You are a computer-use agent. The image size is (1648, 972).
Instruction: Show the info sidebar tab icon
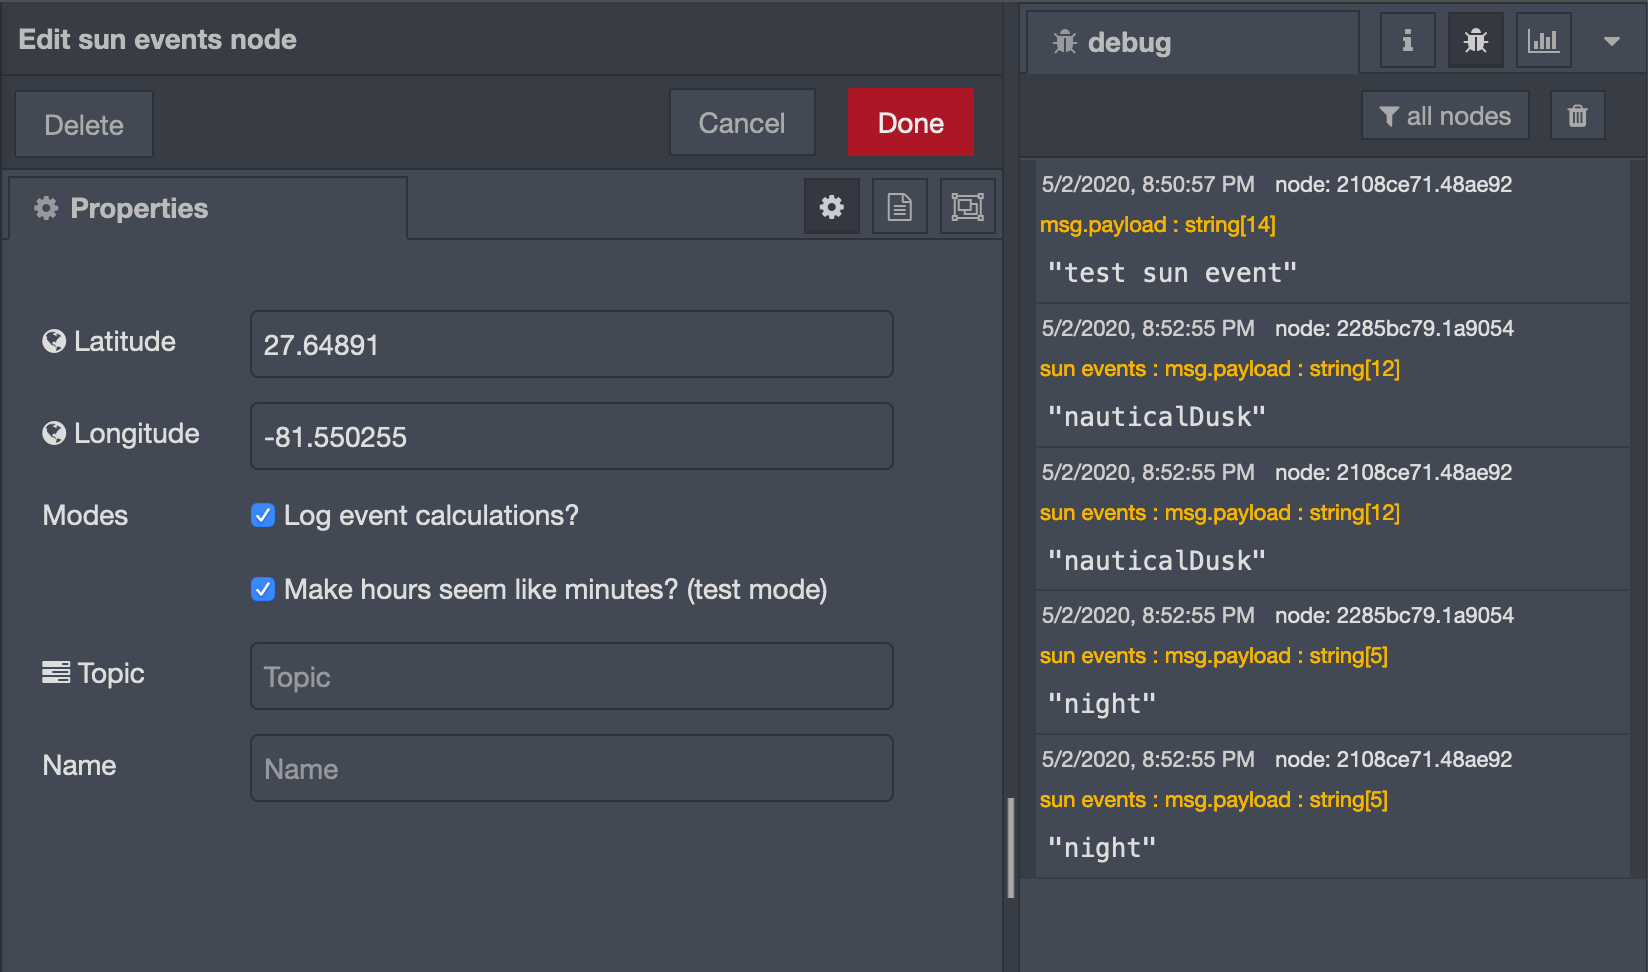[x=1407, y=41]
